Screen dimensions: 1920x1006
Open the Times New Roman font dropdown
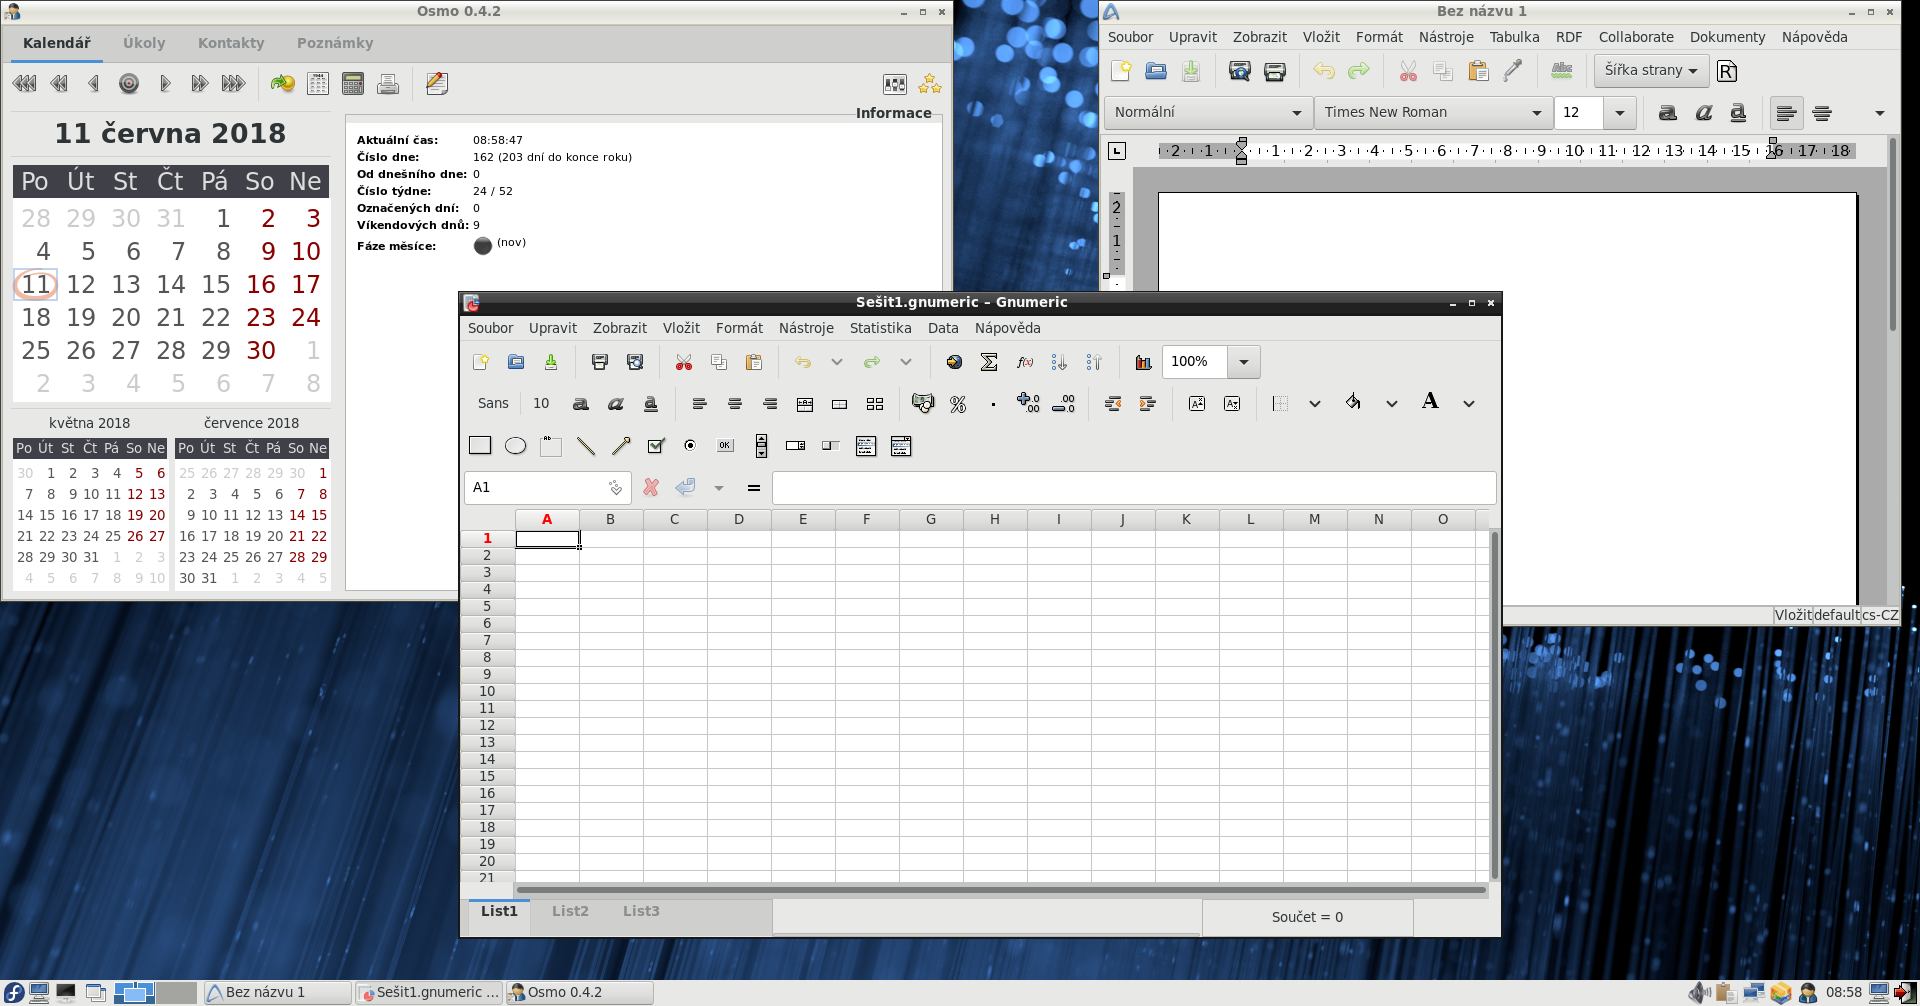(1536, 113)
